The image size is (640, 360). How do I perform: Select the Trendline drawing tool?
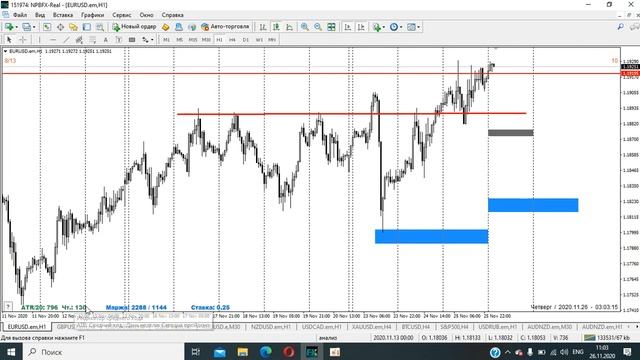click(66, 40)
